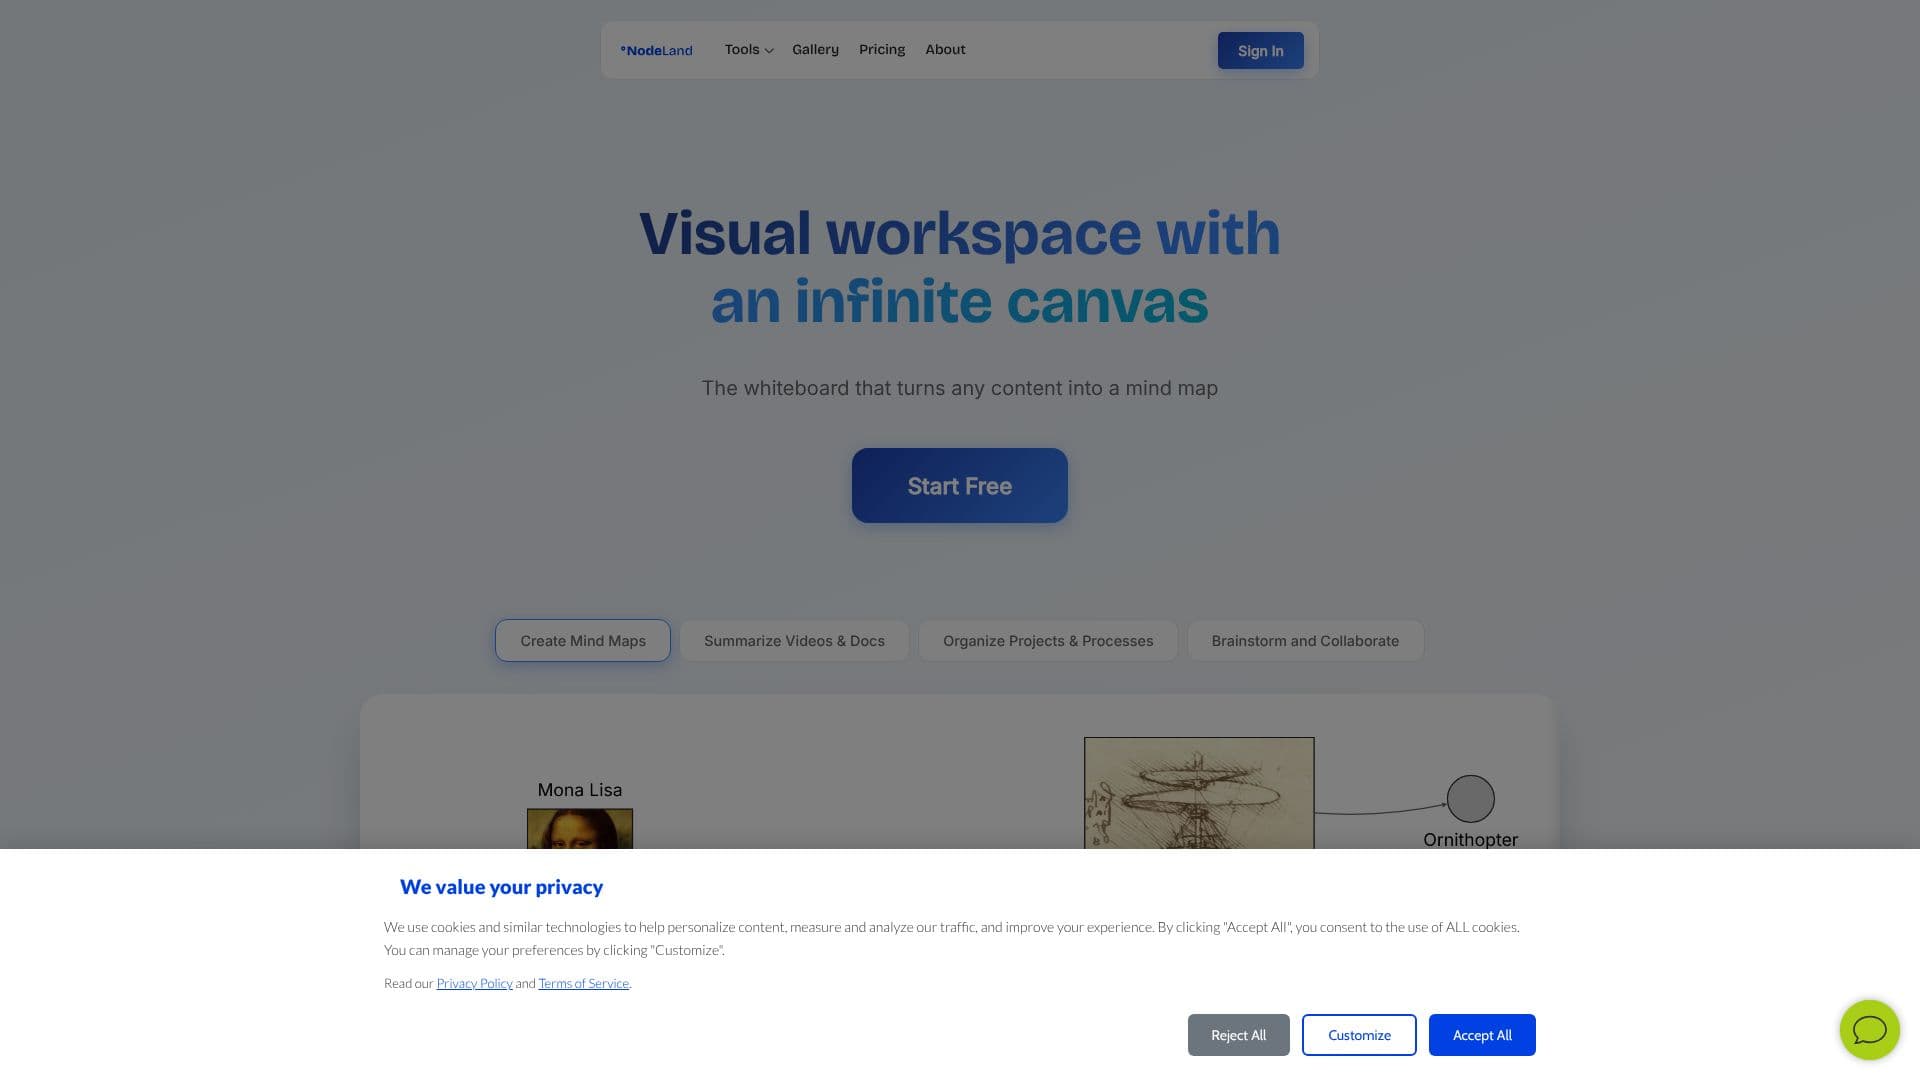
Task: Click the Ornithopter label text
Action: [x=1470, y=840]
